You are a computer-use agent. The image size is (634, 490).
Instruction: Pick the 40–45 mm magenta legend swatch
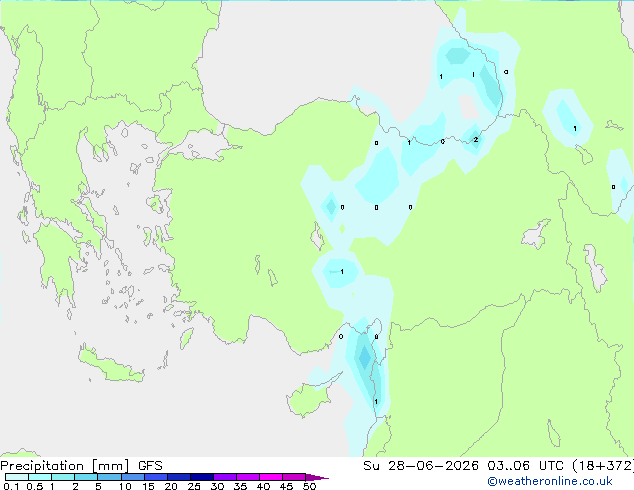tap(271, 477)
